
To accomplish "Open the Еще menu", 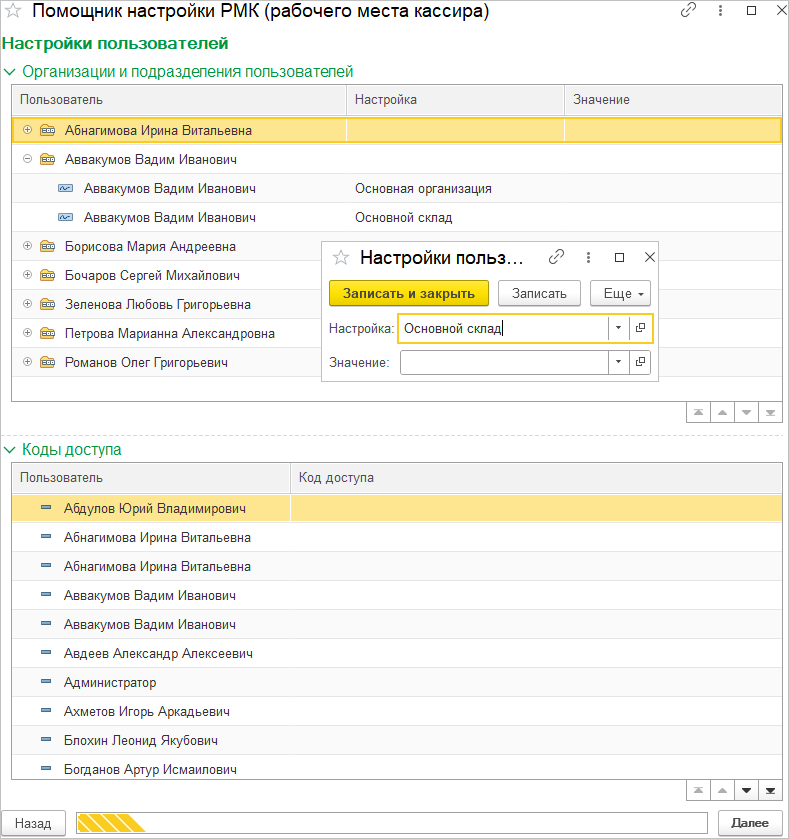I will pos(621,293).
